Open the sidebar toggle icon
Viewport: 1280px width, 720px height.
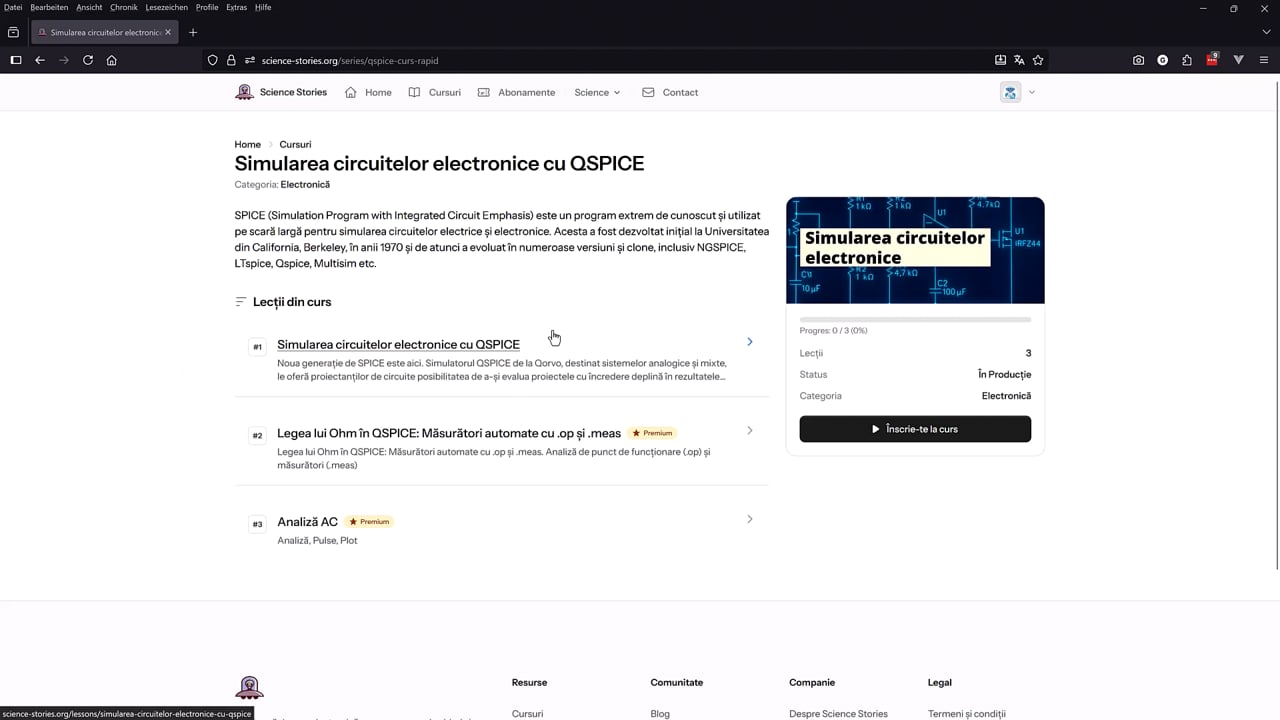point(16,60)
